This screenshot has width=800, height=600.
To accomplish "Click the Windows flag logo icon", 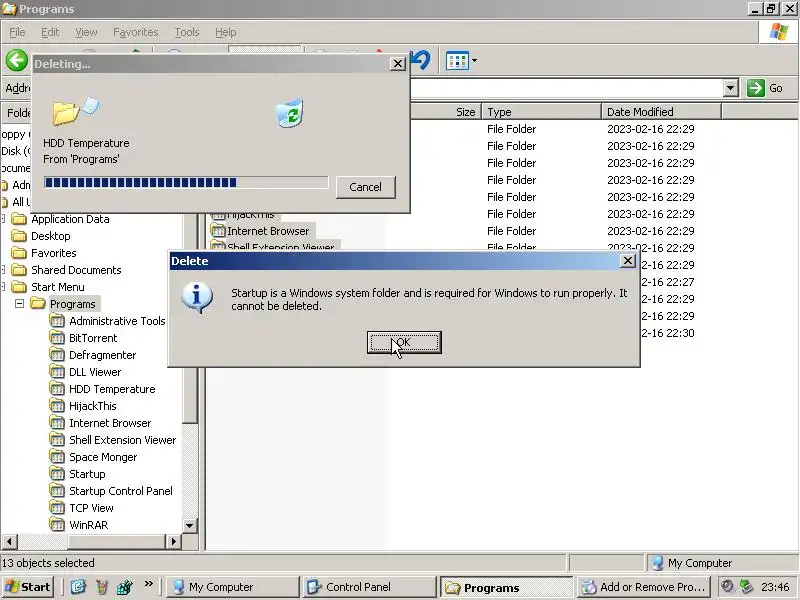I will coord(779,32).
